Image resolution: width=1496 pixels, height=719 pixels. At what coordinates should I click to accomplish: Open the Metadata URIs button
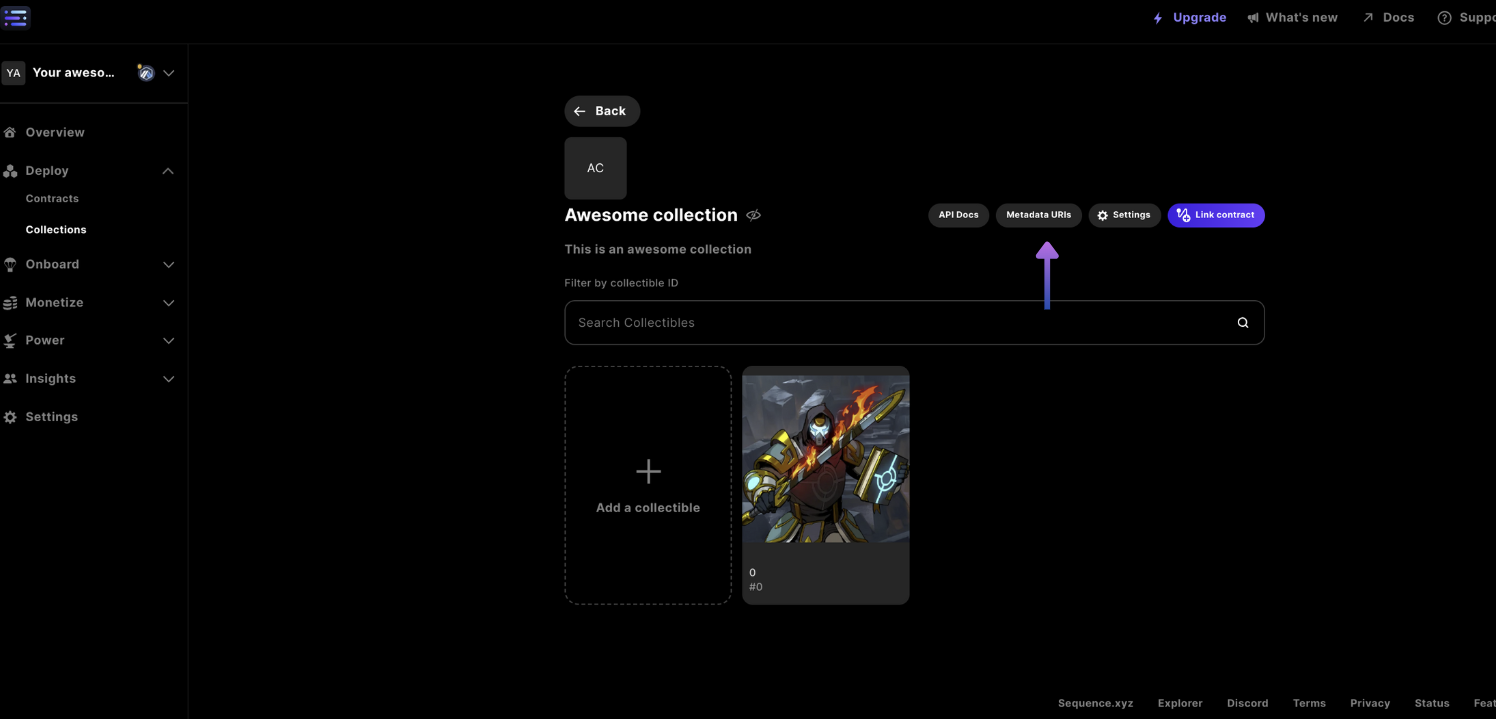click(x=1038, y=215)
